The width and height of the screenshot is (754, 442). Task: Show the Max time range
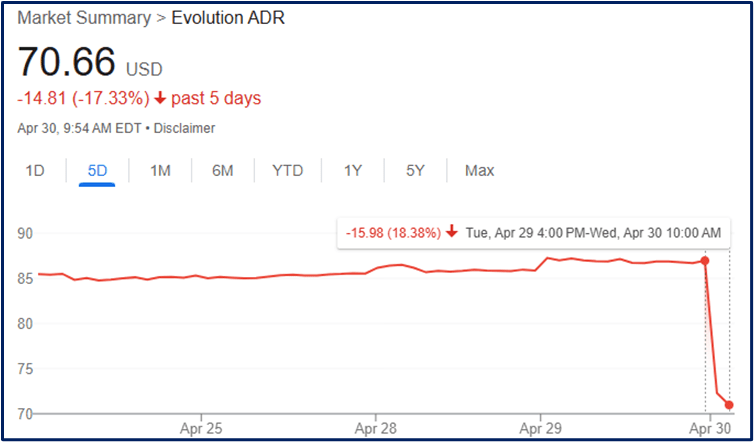point(479,171)
